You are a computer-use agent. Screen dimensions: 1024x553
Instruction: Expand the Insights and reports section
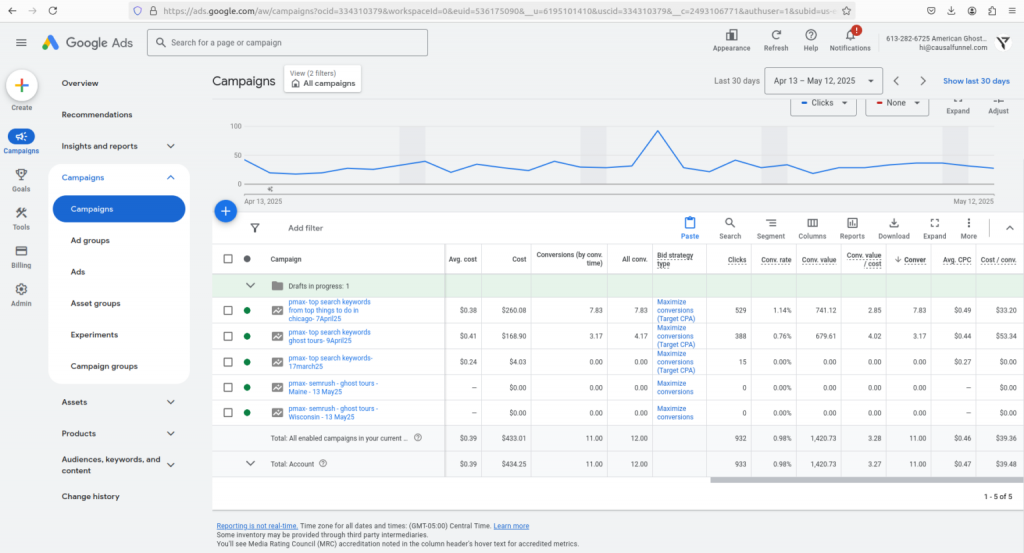coord(118,146)
